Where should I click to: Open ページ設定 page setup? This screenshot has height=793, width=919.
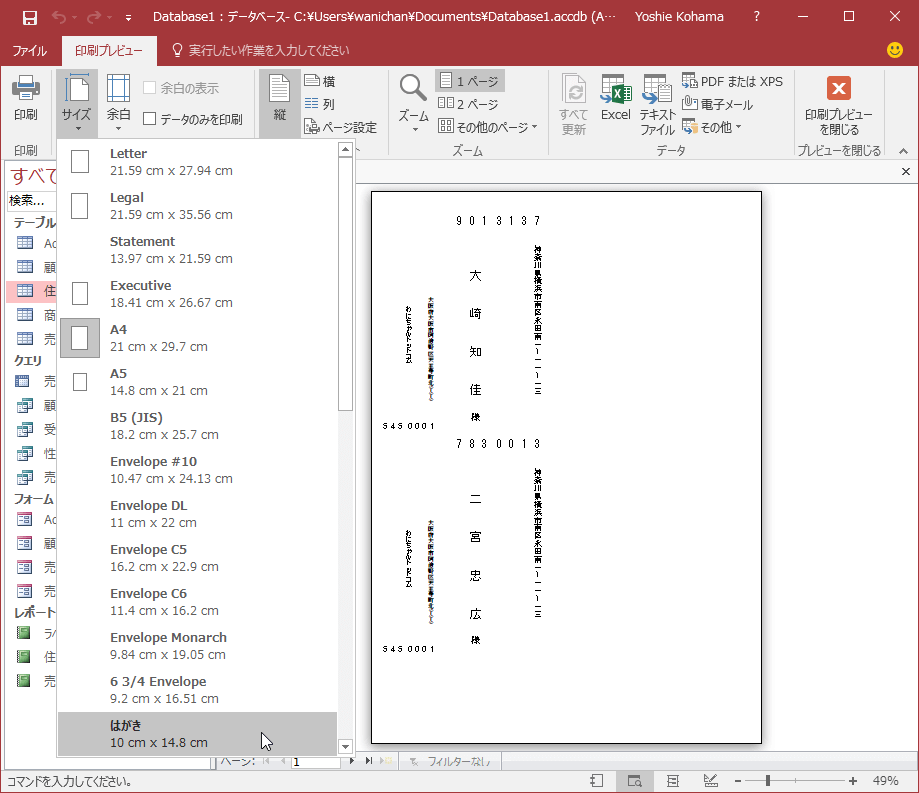[341, 127]
